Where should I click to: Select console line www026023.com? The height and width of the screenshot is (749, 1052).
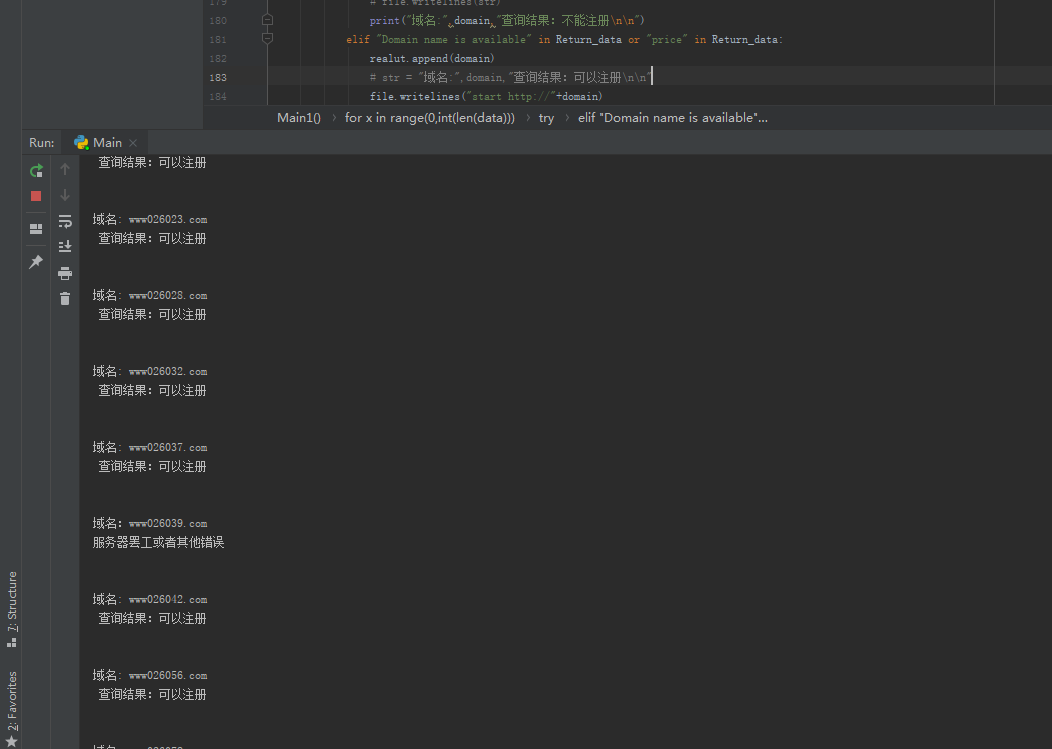(x=150, y=219)
